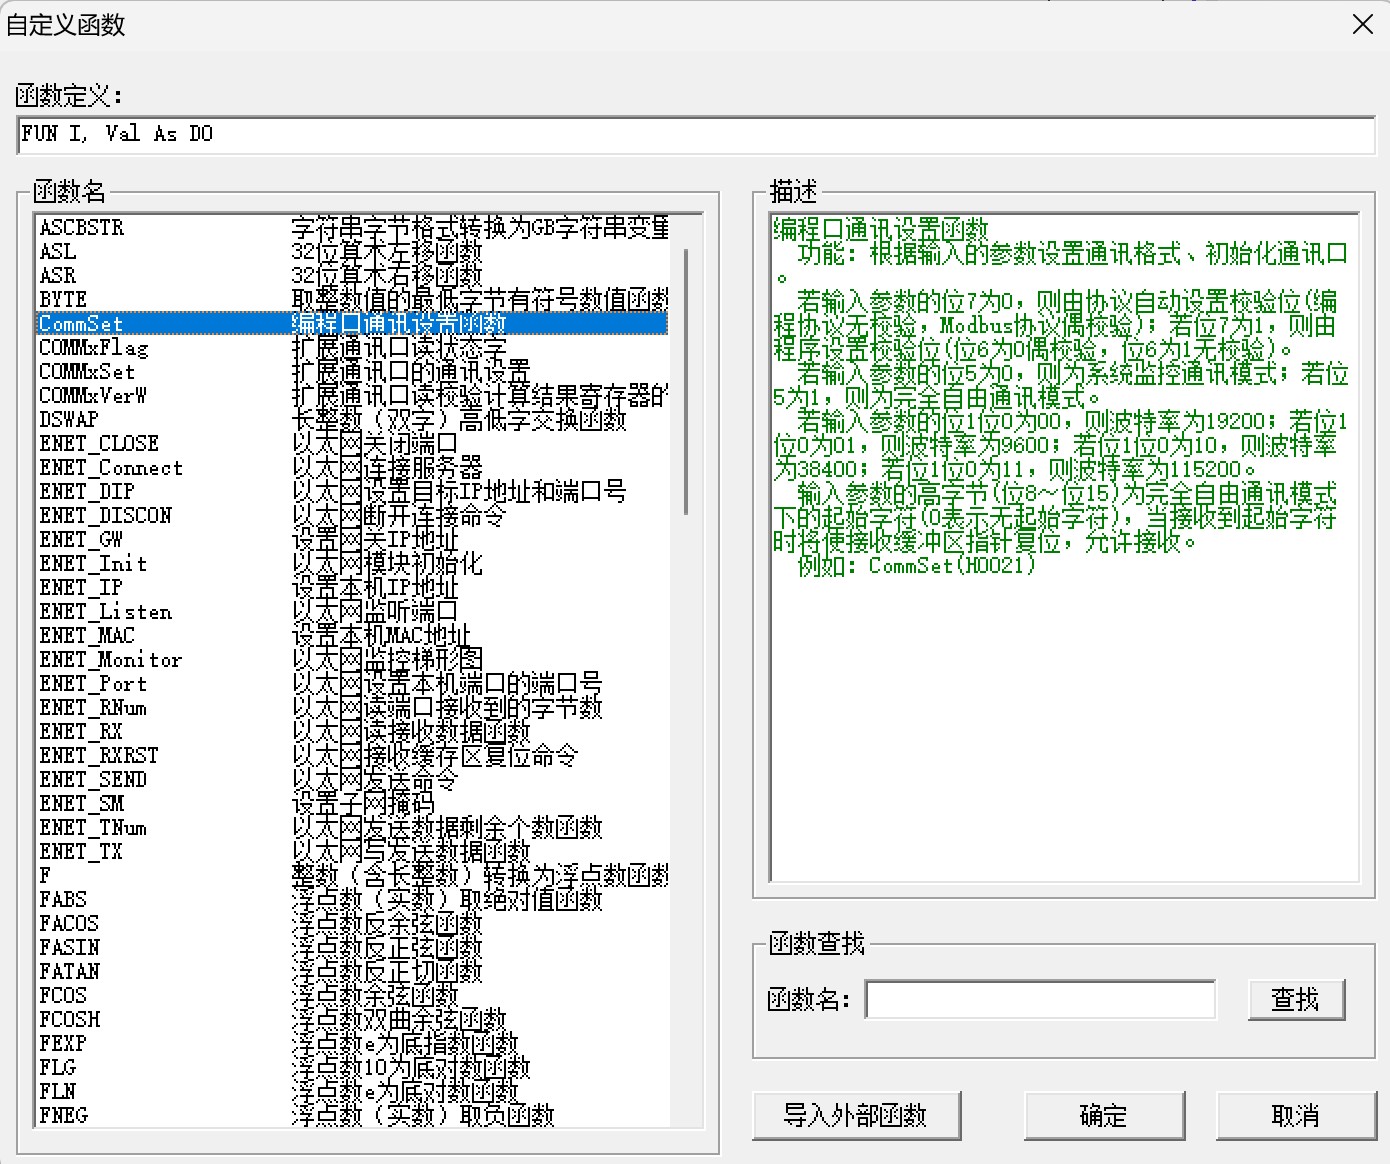Select the FACOS function row
Viewport: 1390px width, 1164px height.
point(353,924)
